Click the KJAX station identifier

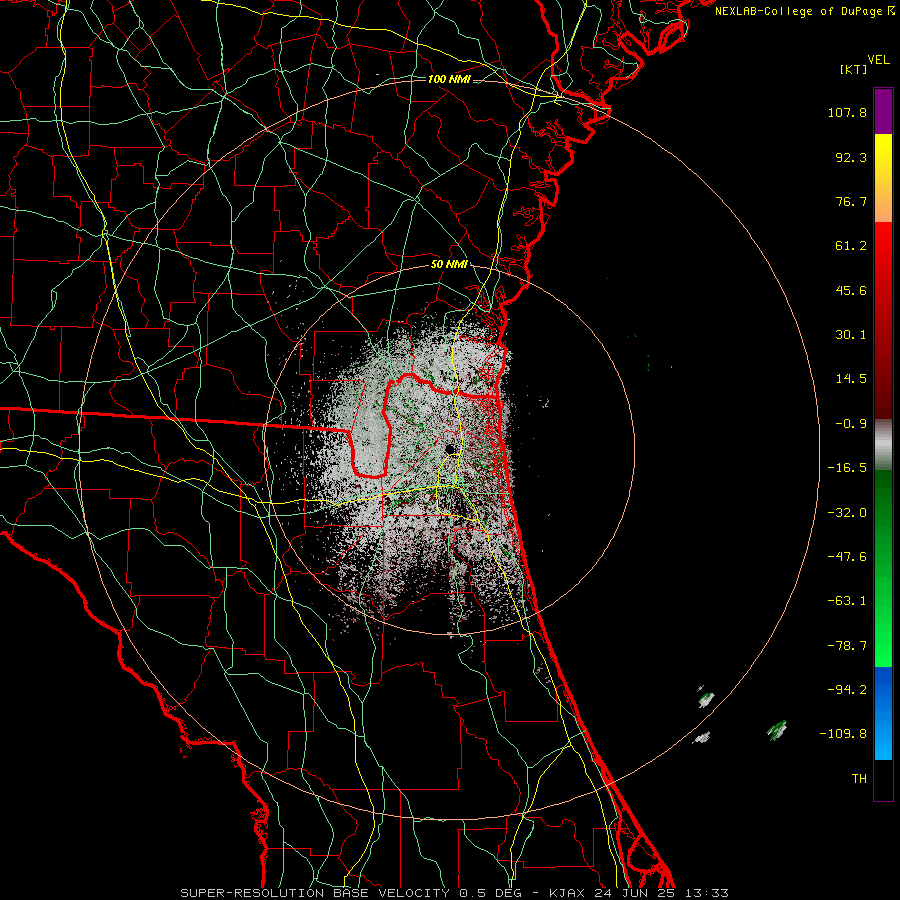pyautogui.click(x=567, y=893)
